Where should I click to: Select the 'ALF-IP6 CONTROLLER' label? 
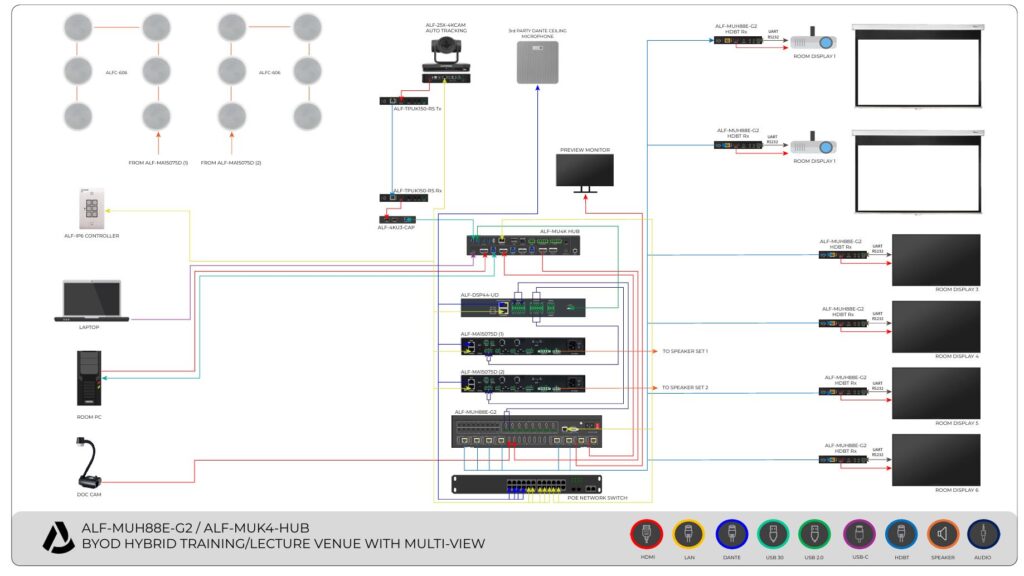click(x=91, y=236)
